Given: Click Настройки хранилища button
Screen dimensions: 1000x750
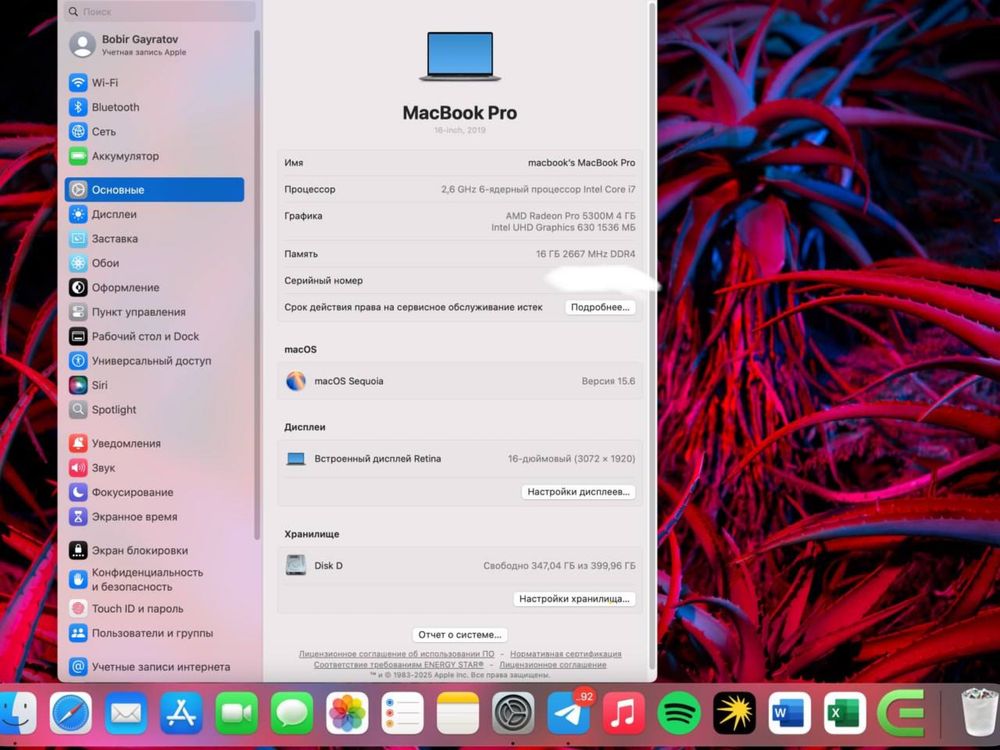Looking at the screenshot, I should click(574, 599).
